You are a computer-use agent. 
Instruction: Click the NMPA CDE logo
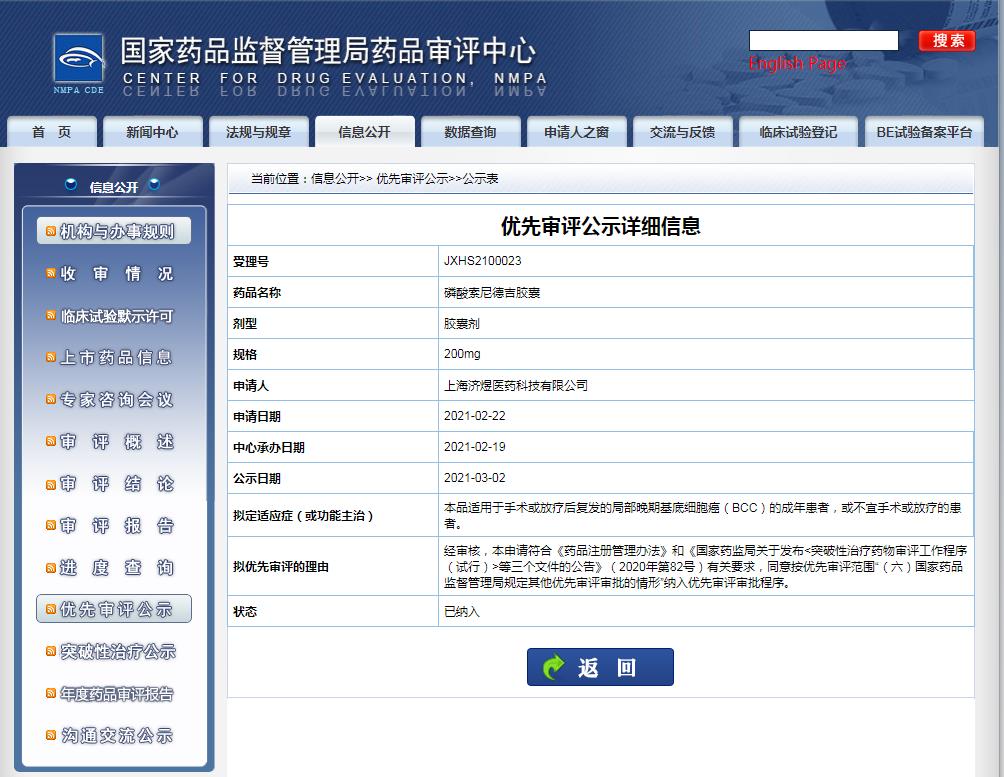pyautogui.click(x=79, y=64)
